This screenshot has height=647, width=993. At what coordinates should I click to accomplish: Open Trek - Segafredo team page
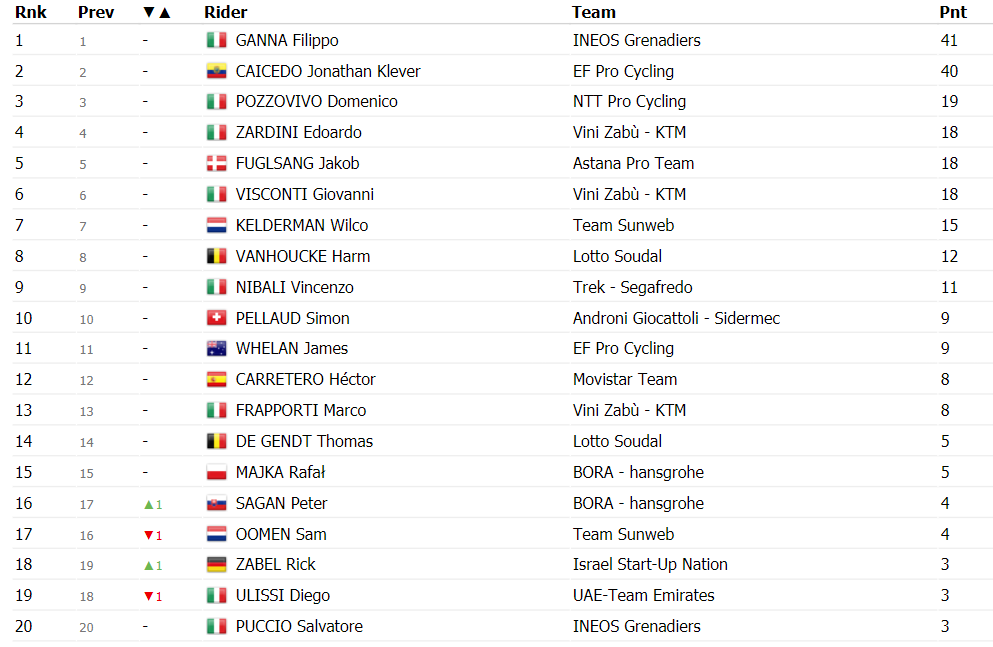(x=633, y=287)
